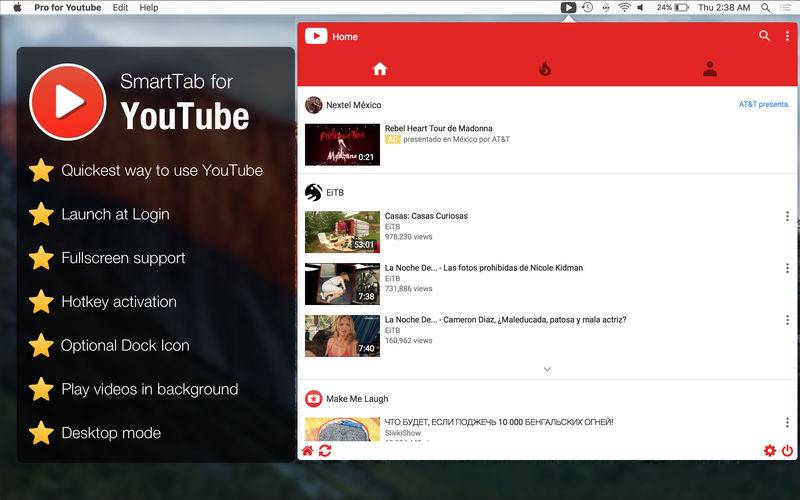The height and width of the screenshot is (500, 800).
Task: Open options for Nicole Kidman video
Action: tap(787, 268)
